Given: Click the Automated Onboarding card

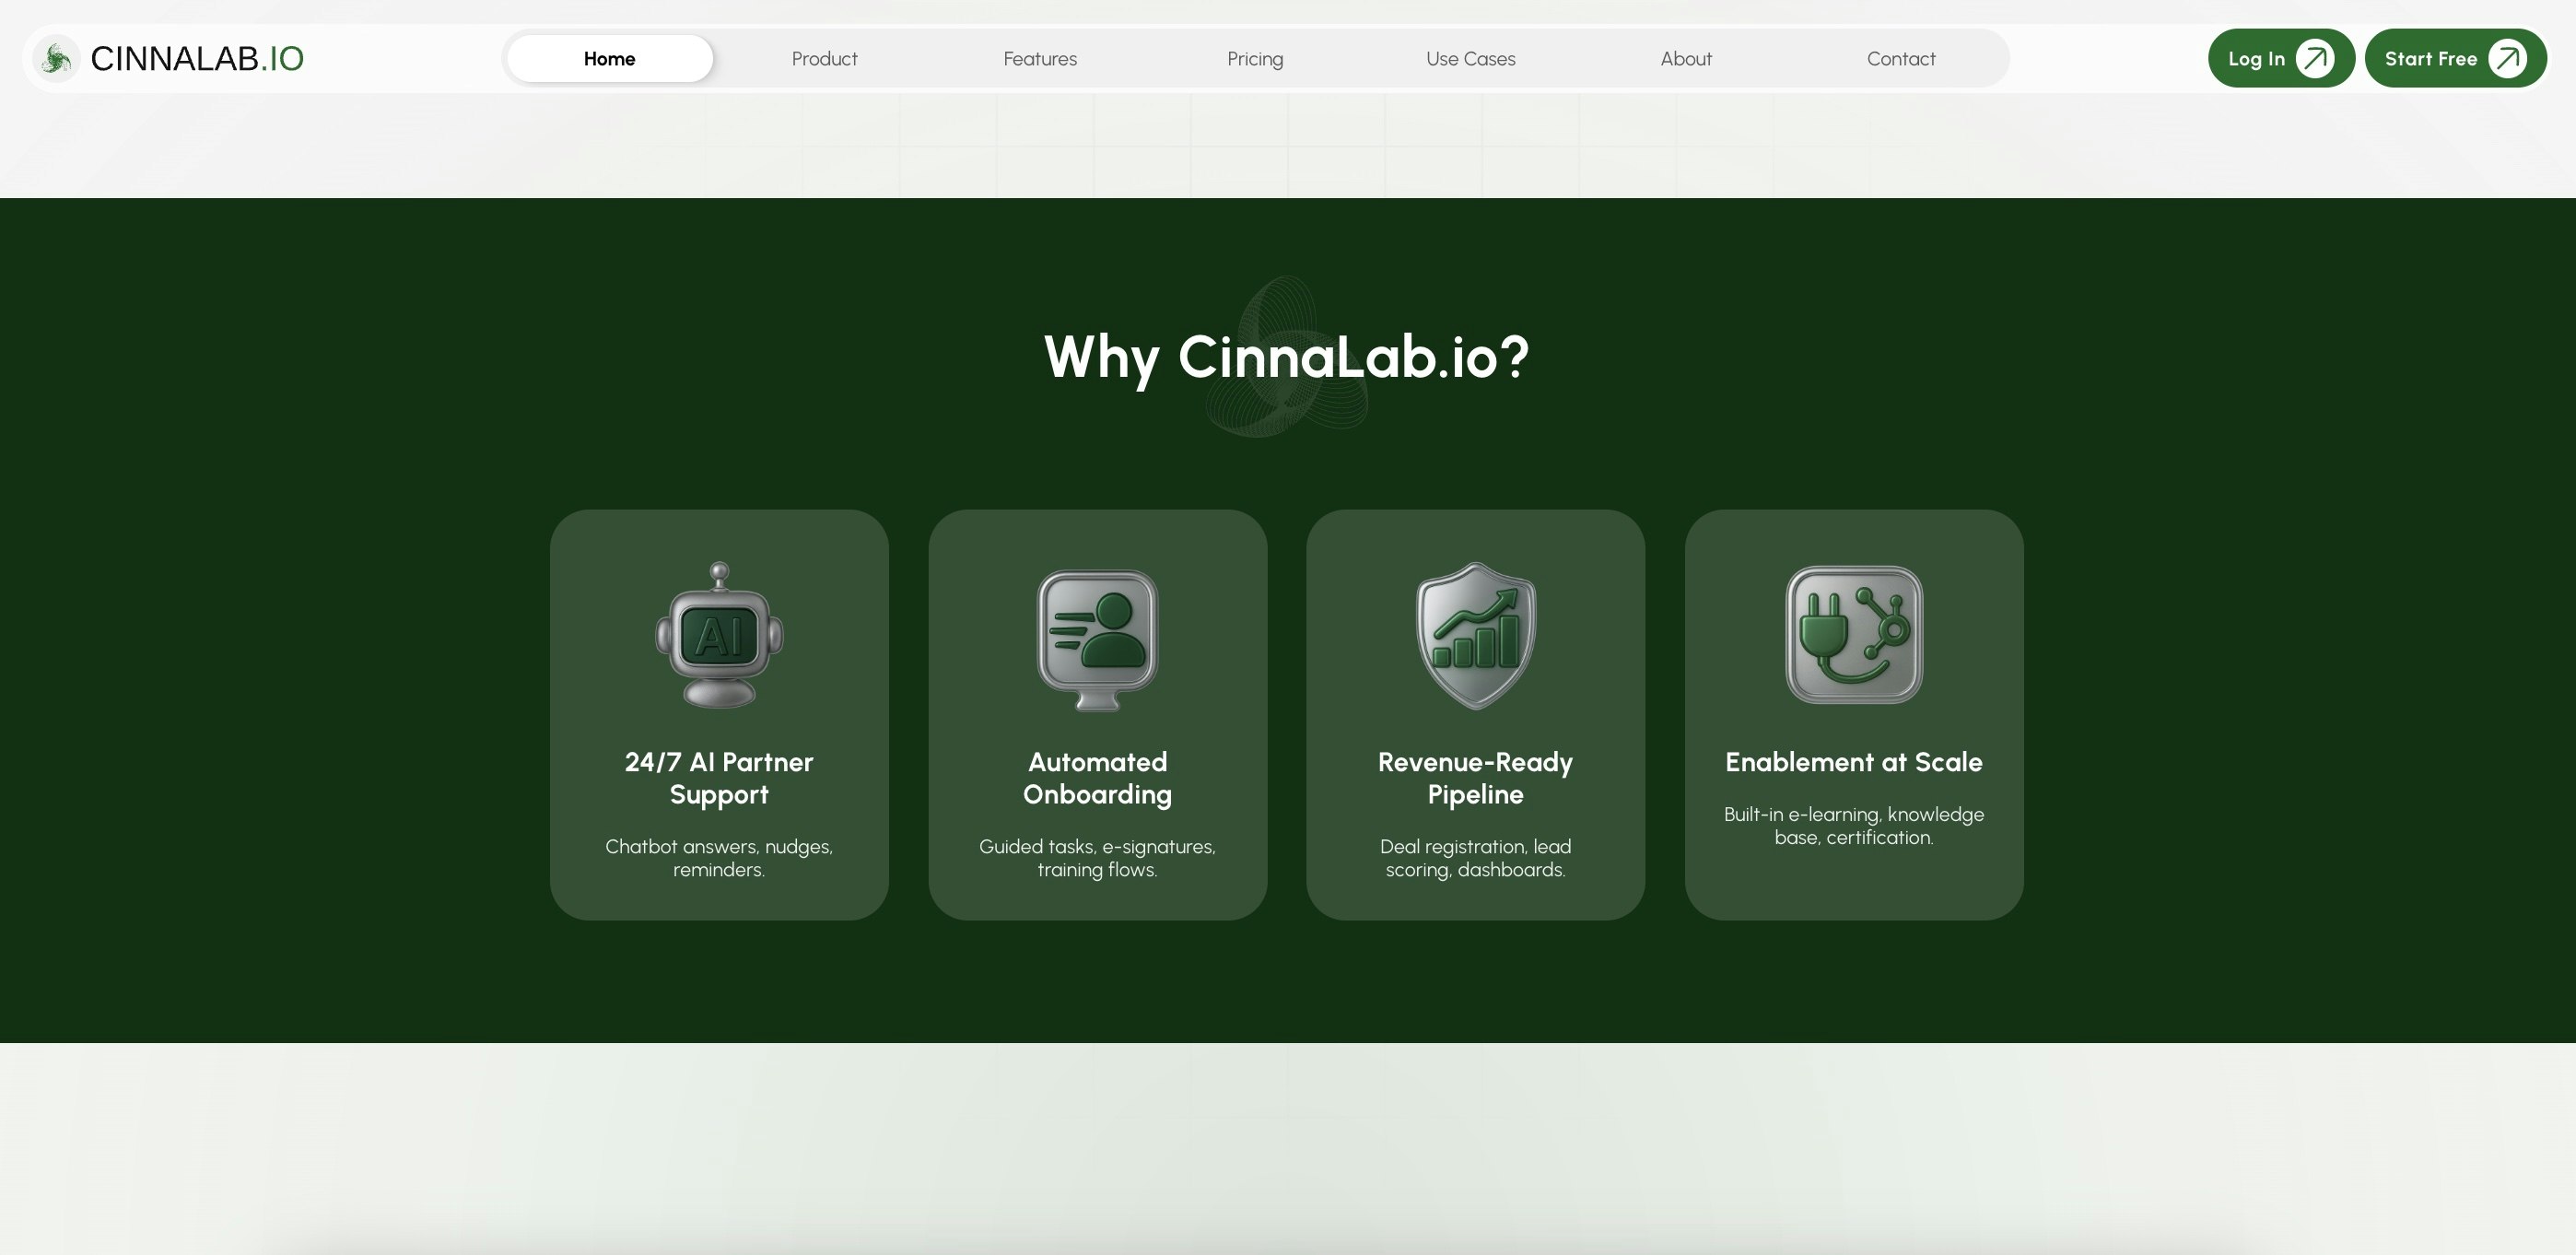Looking at the screenshot, I should [1097, 716].
